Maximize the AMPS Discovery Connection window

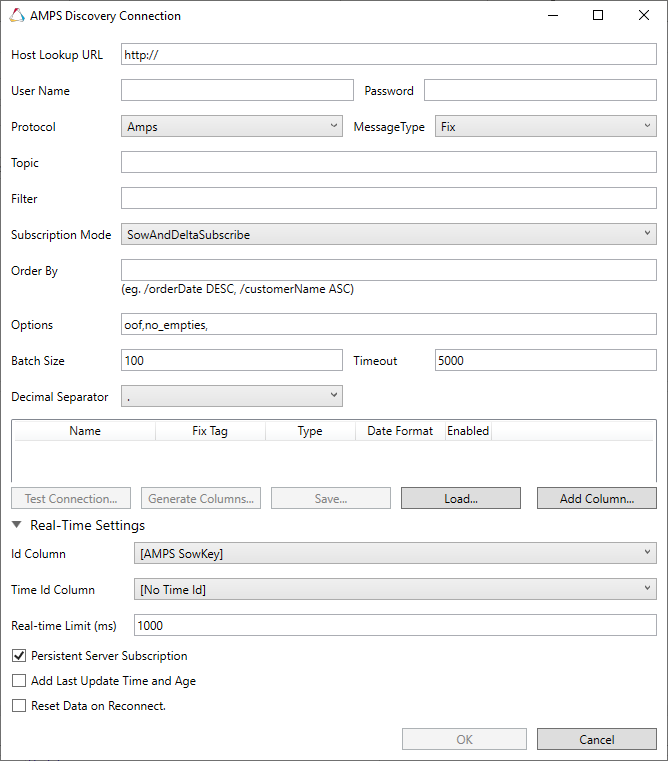point(598,16)
